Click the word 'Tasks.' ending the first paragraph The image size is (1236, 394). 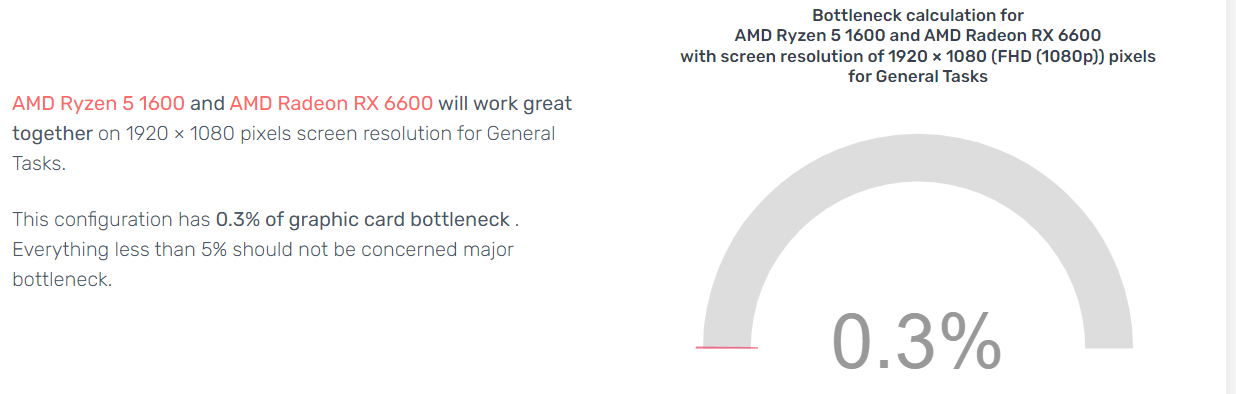(39, 164)
